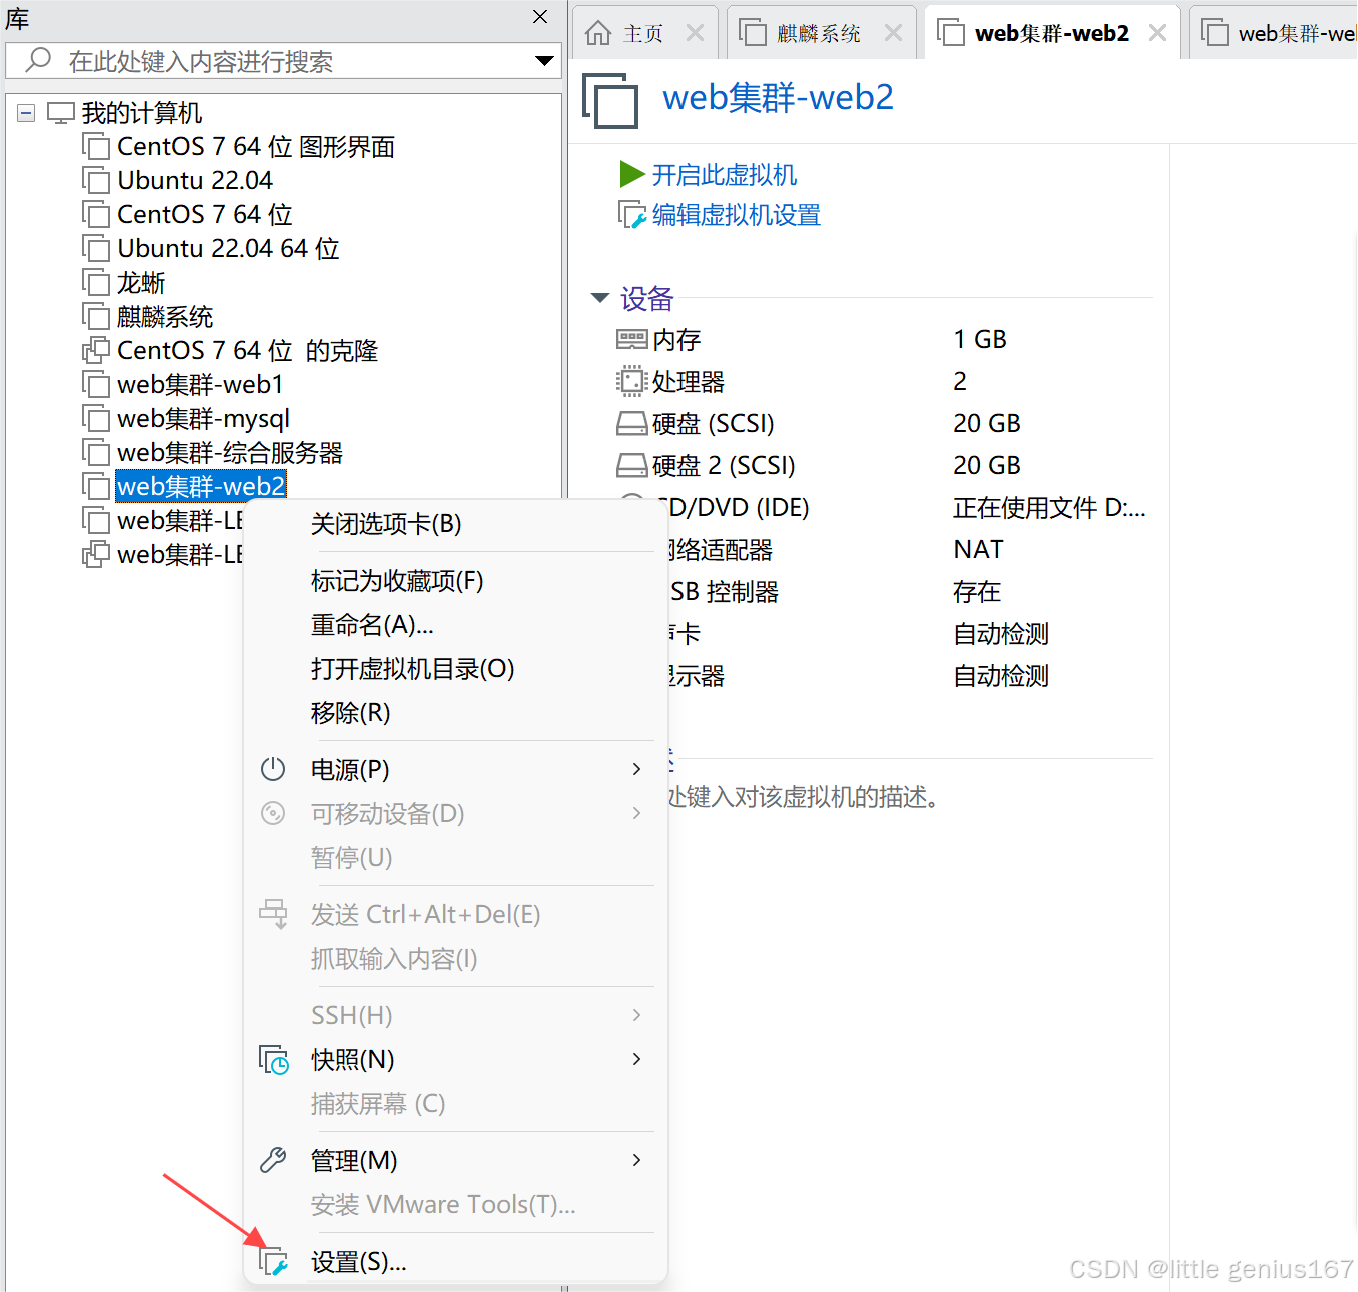Click the 1 GB memory value
The width and height of the screenshot is (1358, 1292).
tap(980, 340)
